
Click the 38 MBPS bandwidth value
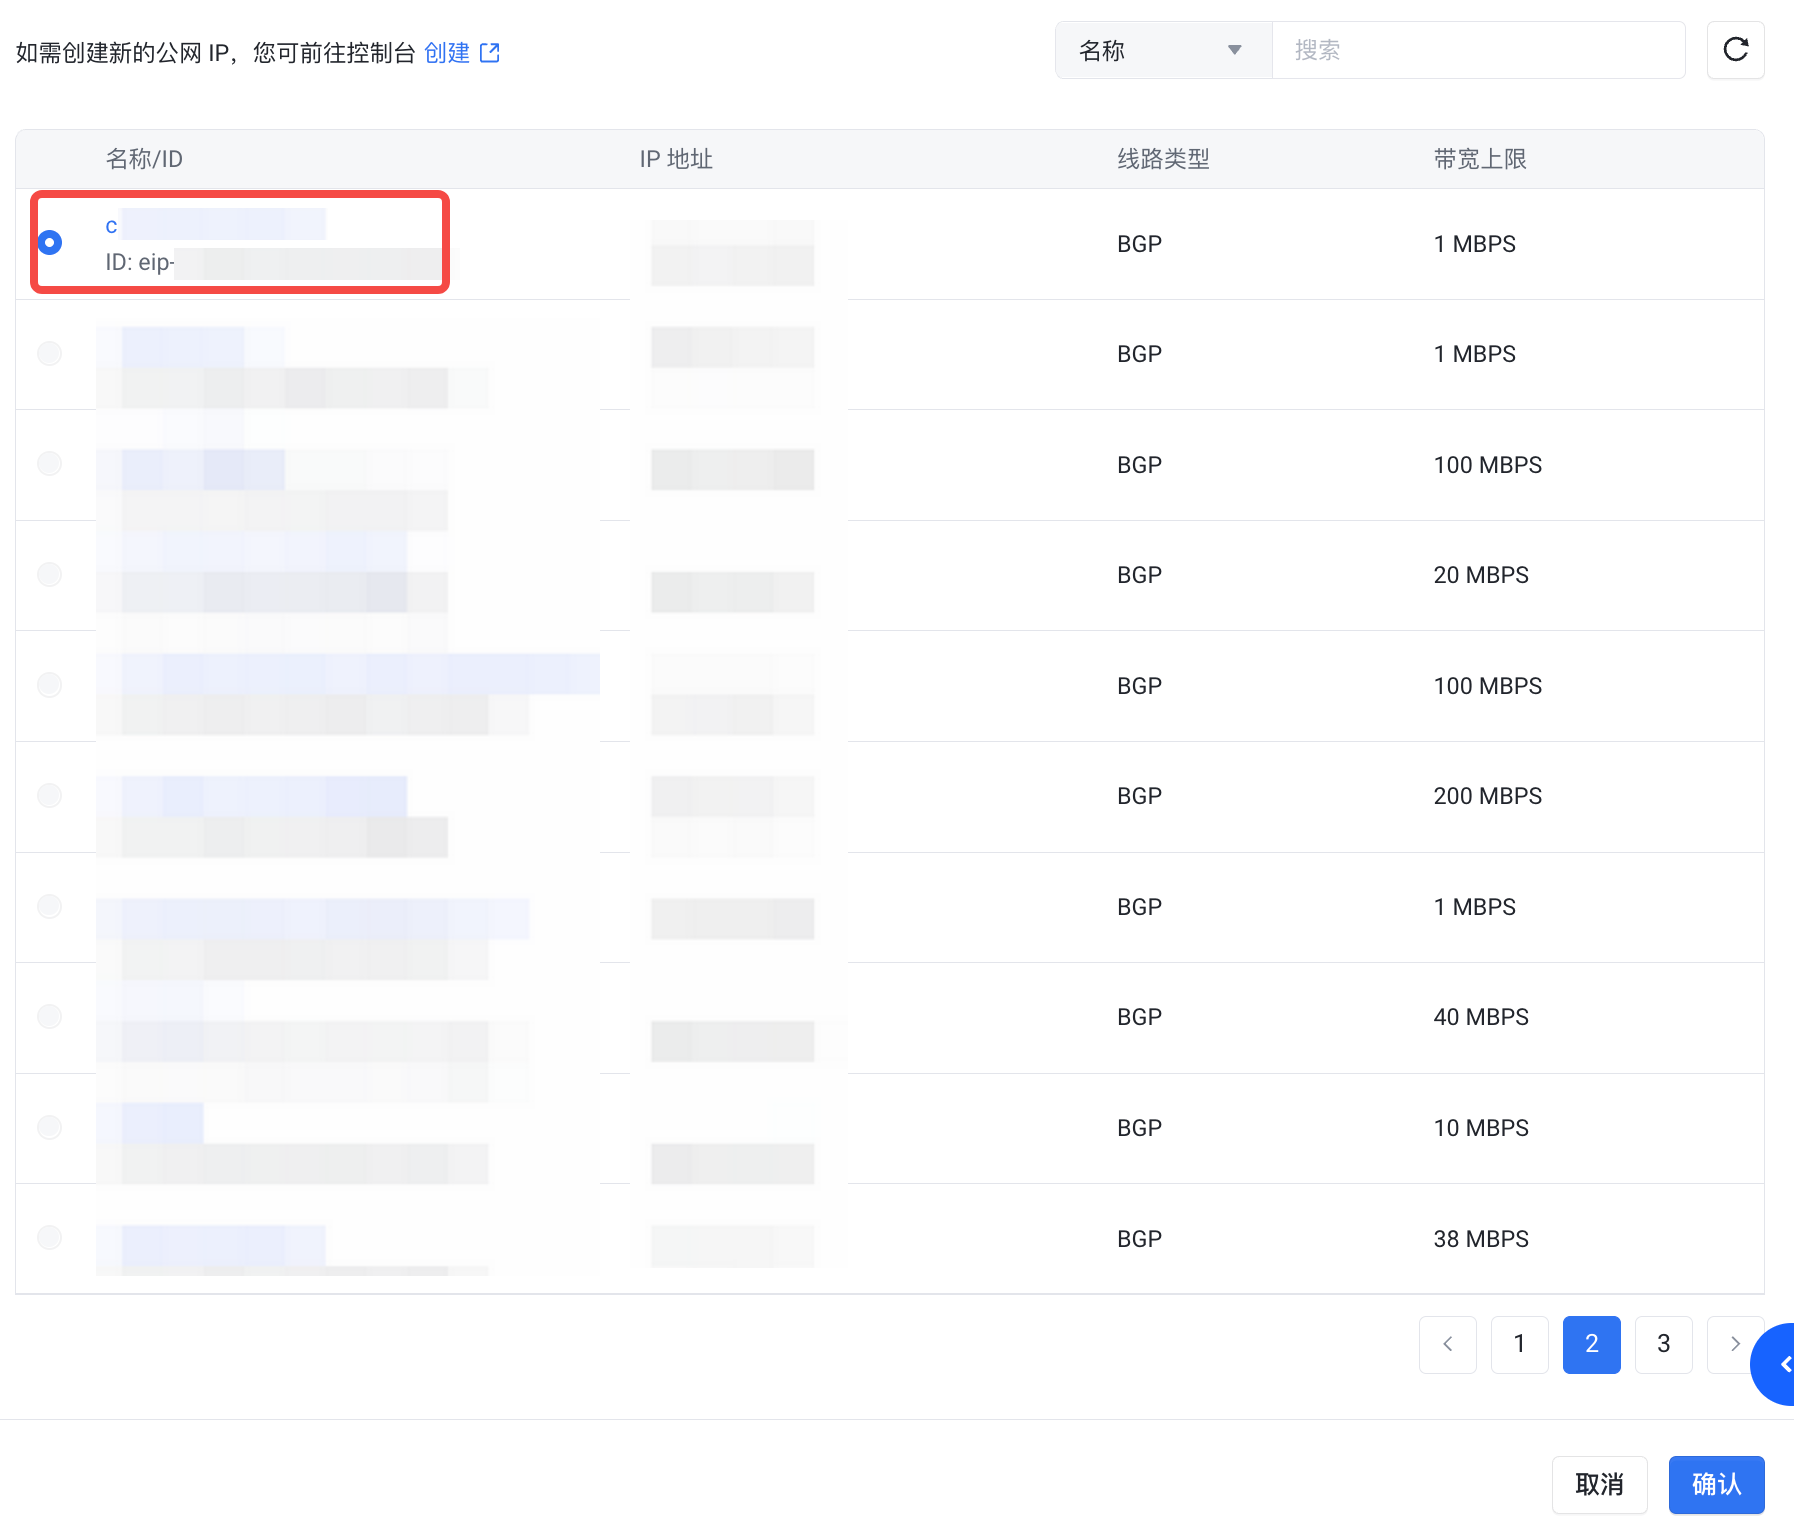coord(1481,1239)
